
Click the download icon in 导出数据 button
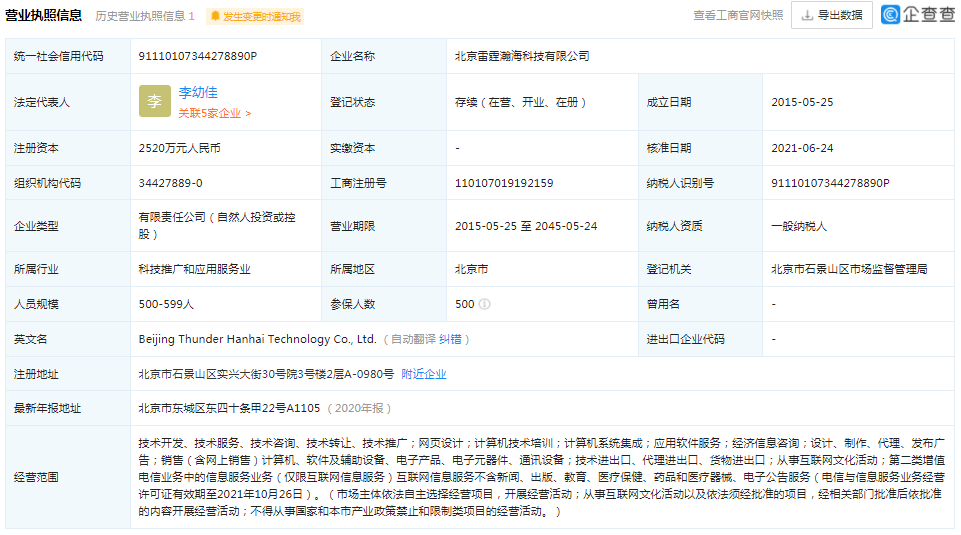point(807,15)
